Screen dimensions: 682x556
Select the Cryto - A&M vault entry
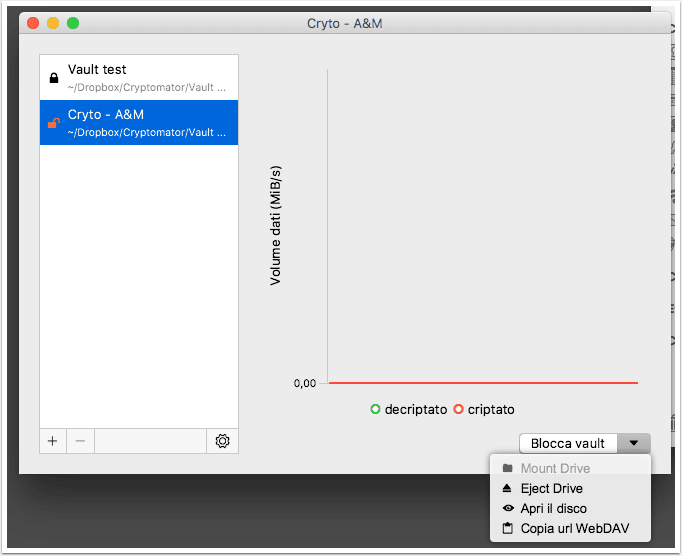139,123
